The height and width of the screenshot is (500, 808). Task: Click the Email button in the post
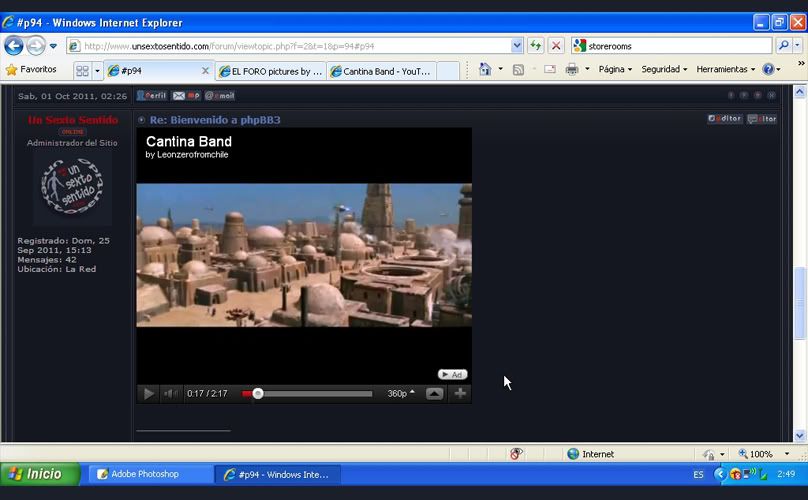pos(220,95)
